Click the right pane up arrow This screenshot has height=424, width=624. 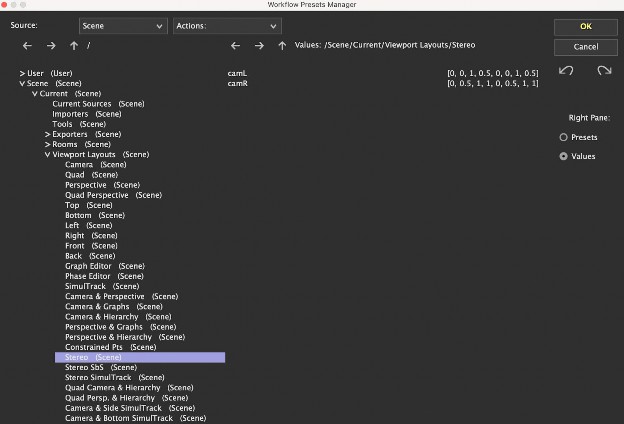pyautogui.click(x=282, y=46)
